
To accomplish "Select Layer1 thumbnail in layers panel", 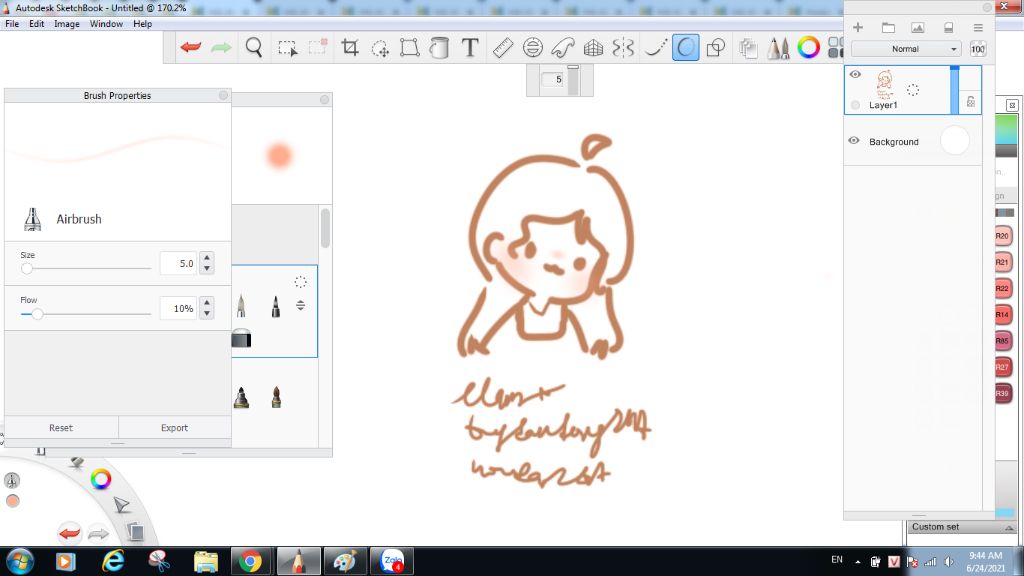I will point(885,84).
